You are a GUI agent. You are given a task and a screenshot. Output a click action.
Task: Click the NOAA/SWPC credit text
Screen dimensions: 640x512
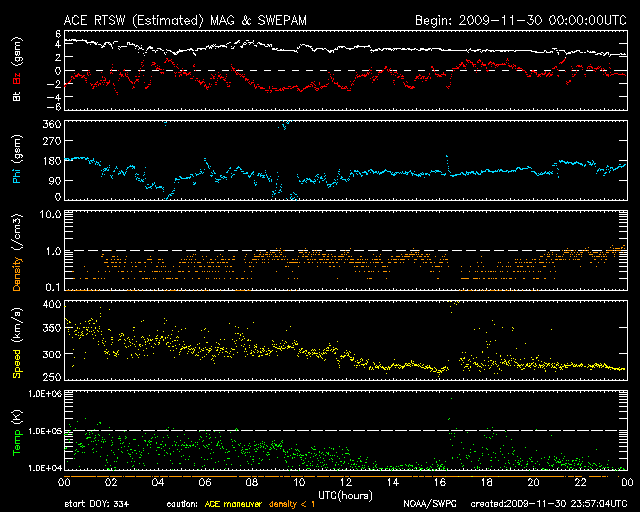pos(429,504)
